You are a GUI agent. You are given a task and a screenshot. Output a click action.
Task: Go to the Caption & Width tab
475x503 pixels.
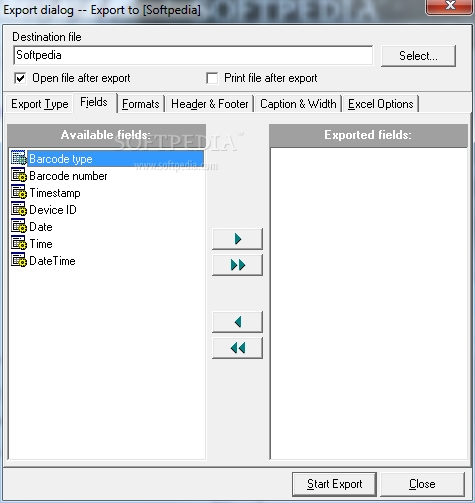298,104
